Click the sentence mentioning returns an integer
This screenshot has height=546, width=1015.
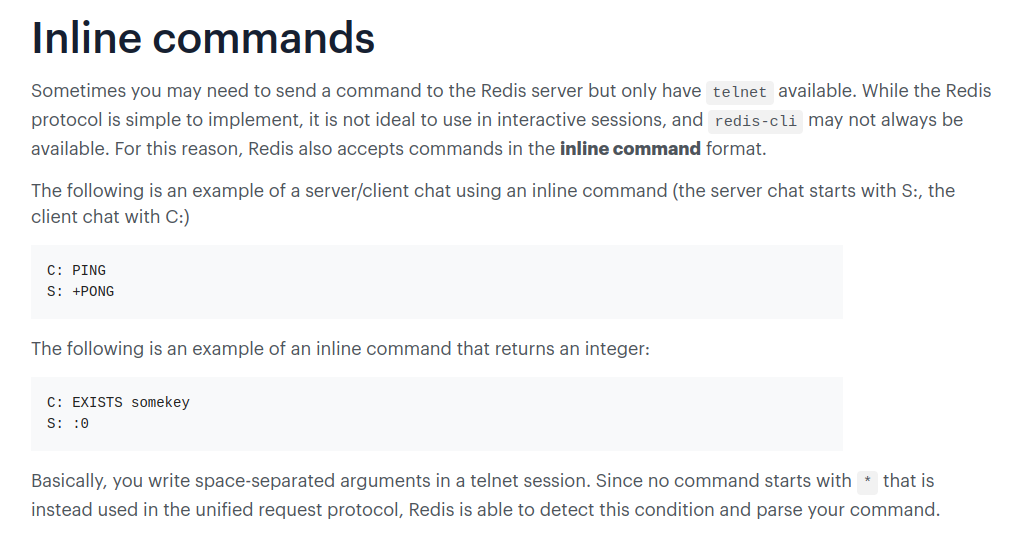340,348
